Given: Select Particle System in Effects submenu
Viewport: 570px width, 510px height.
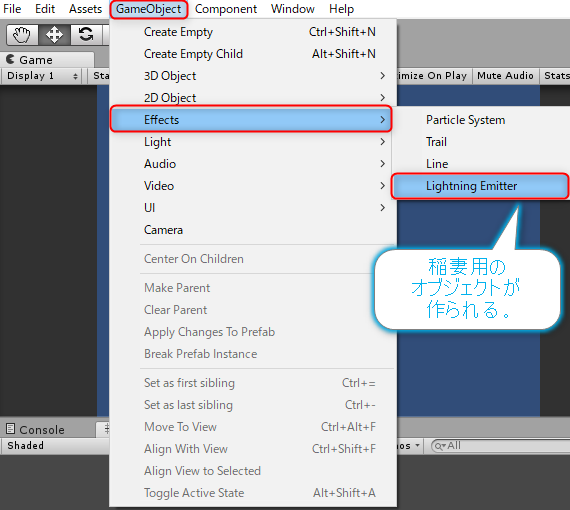Looking at the screenshot, I should (482, 120).
